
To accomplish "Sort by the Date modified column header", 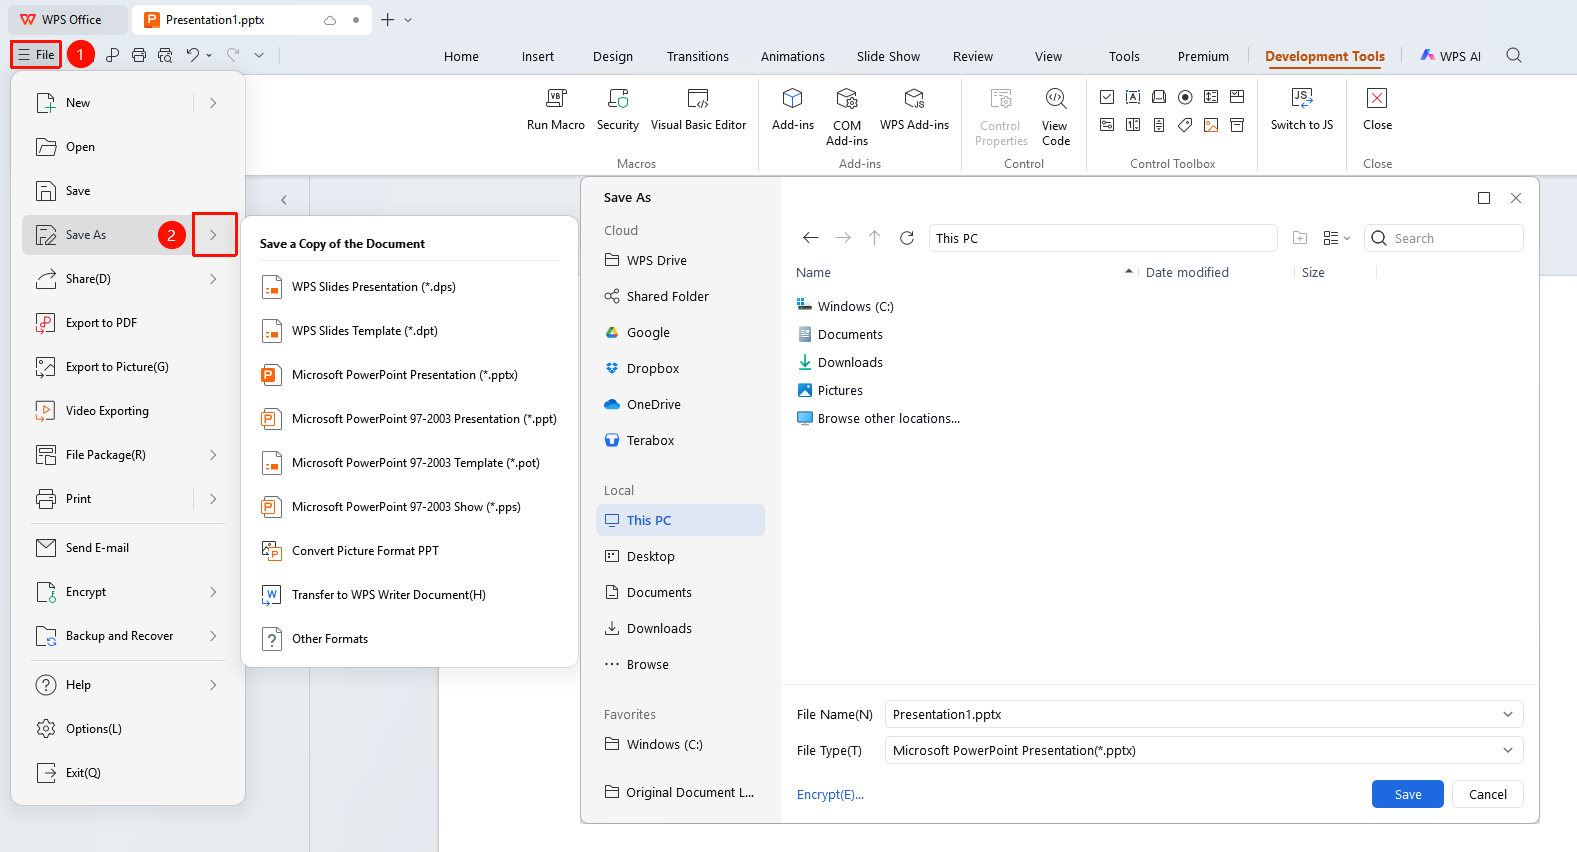I will coord(1187,272).
